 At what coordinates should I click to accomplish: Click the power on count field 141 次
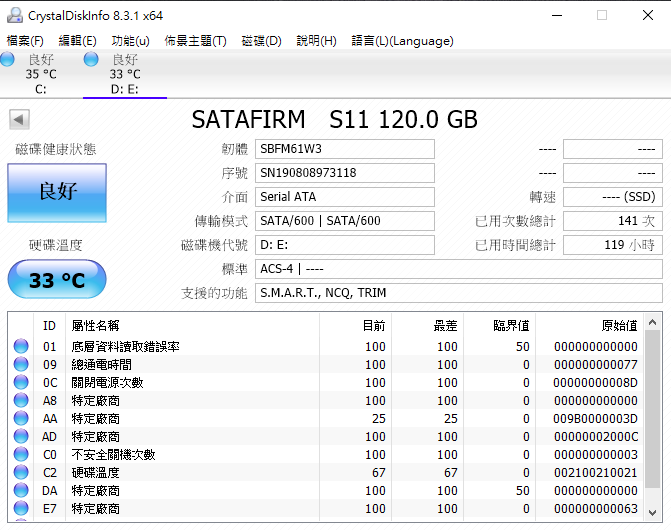[613, 221]
